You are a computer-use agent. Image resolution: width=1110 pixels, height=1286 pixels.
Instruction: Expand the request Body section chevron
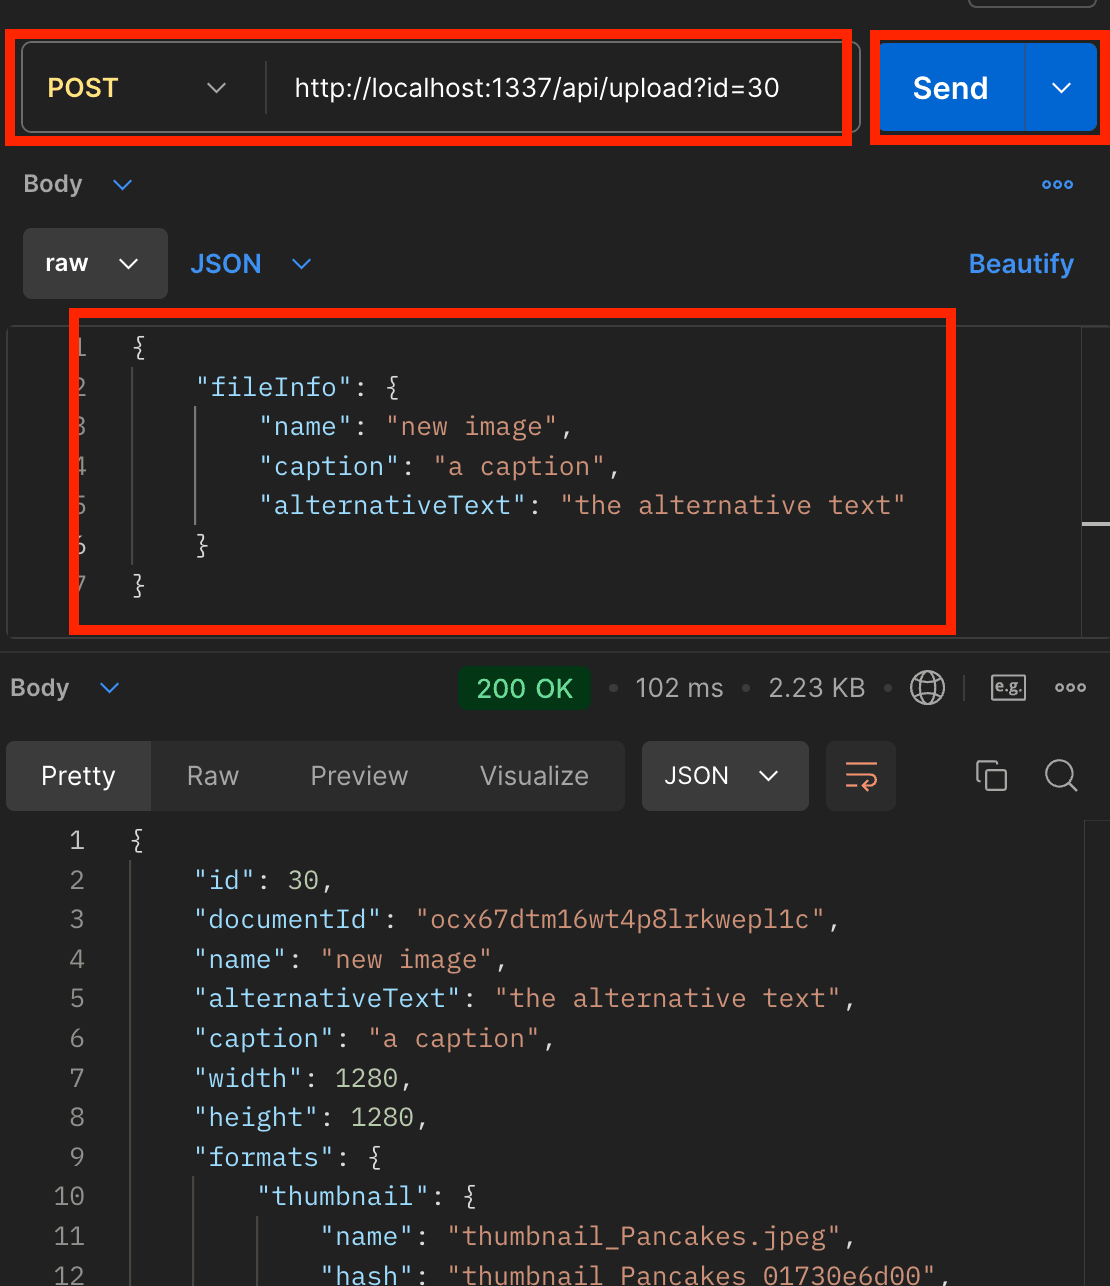[x=123, y=185]
